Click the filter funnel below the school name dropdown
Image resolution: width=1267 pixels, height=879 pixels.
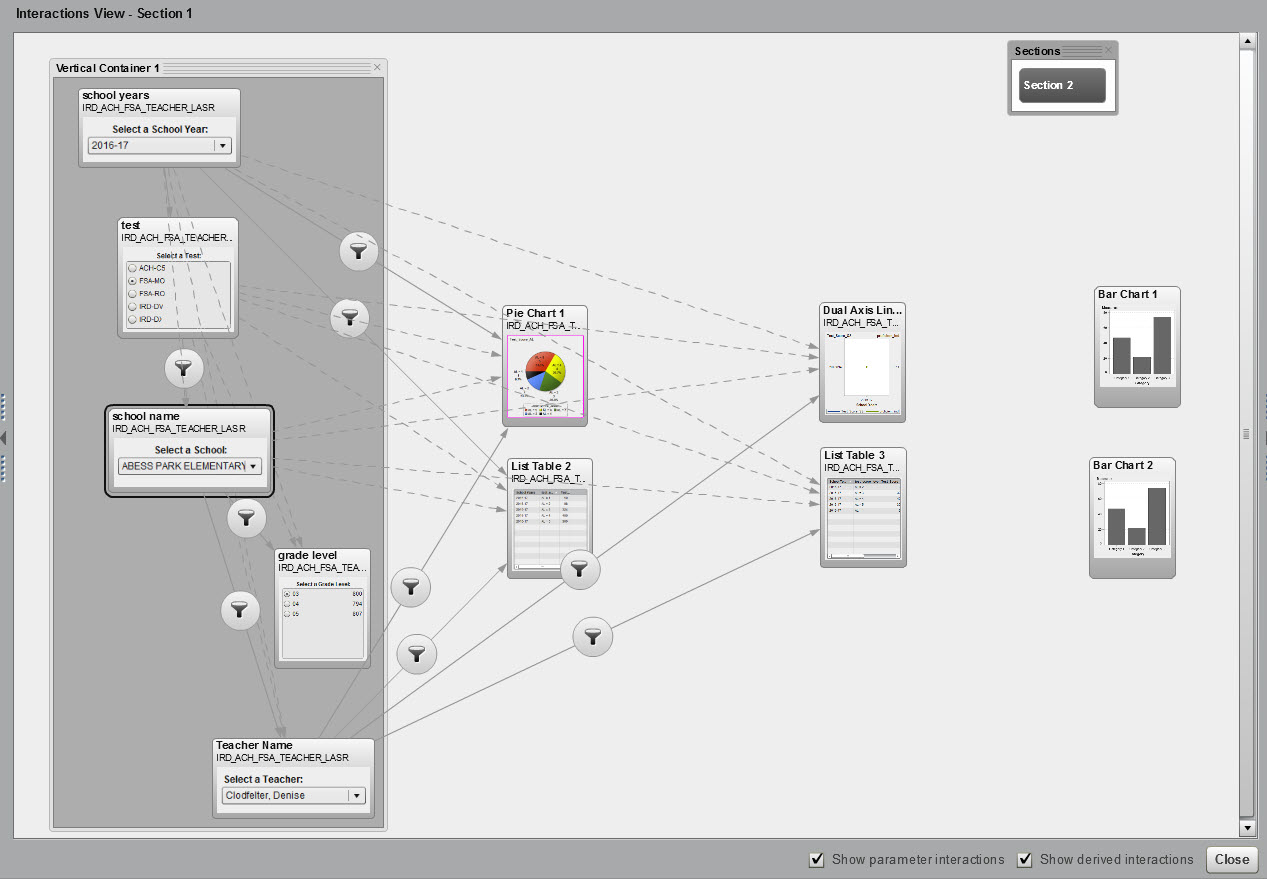(247, 518)
